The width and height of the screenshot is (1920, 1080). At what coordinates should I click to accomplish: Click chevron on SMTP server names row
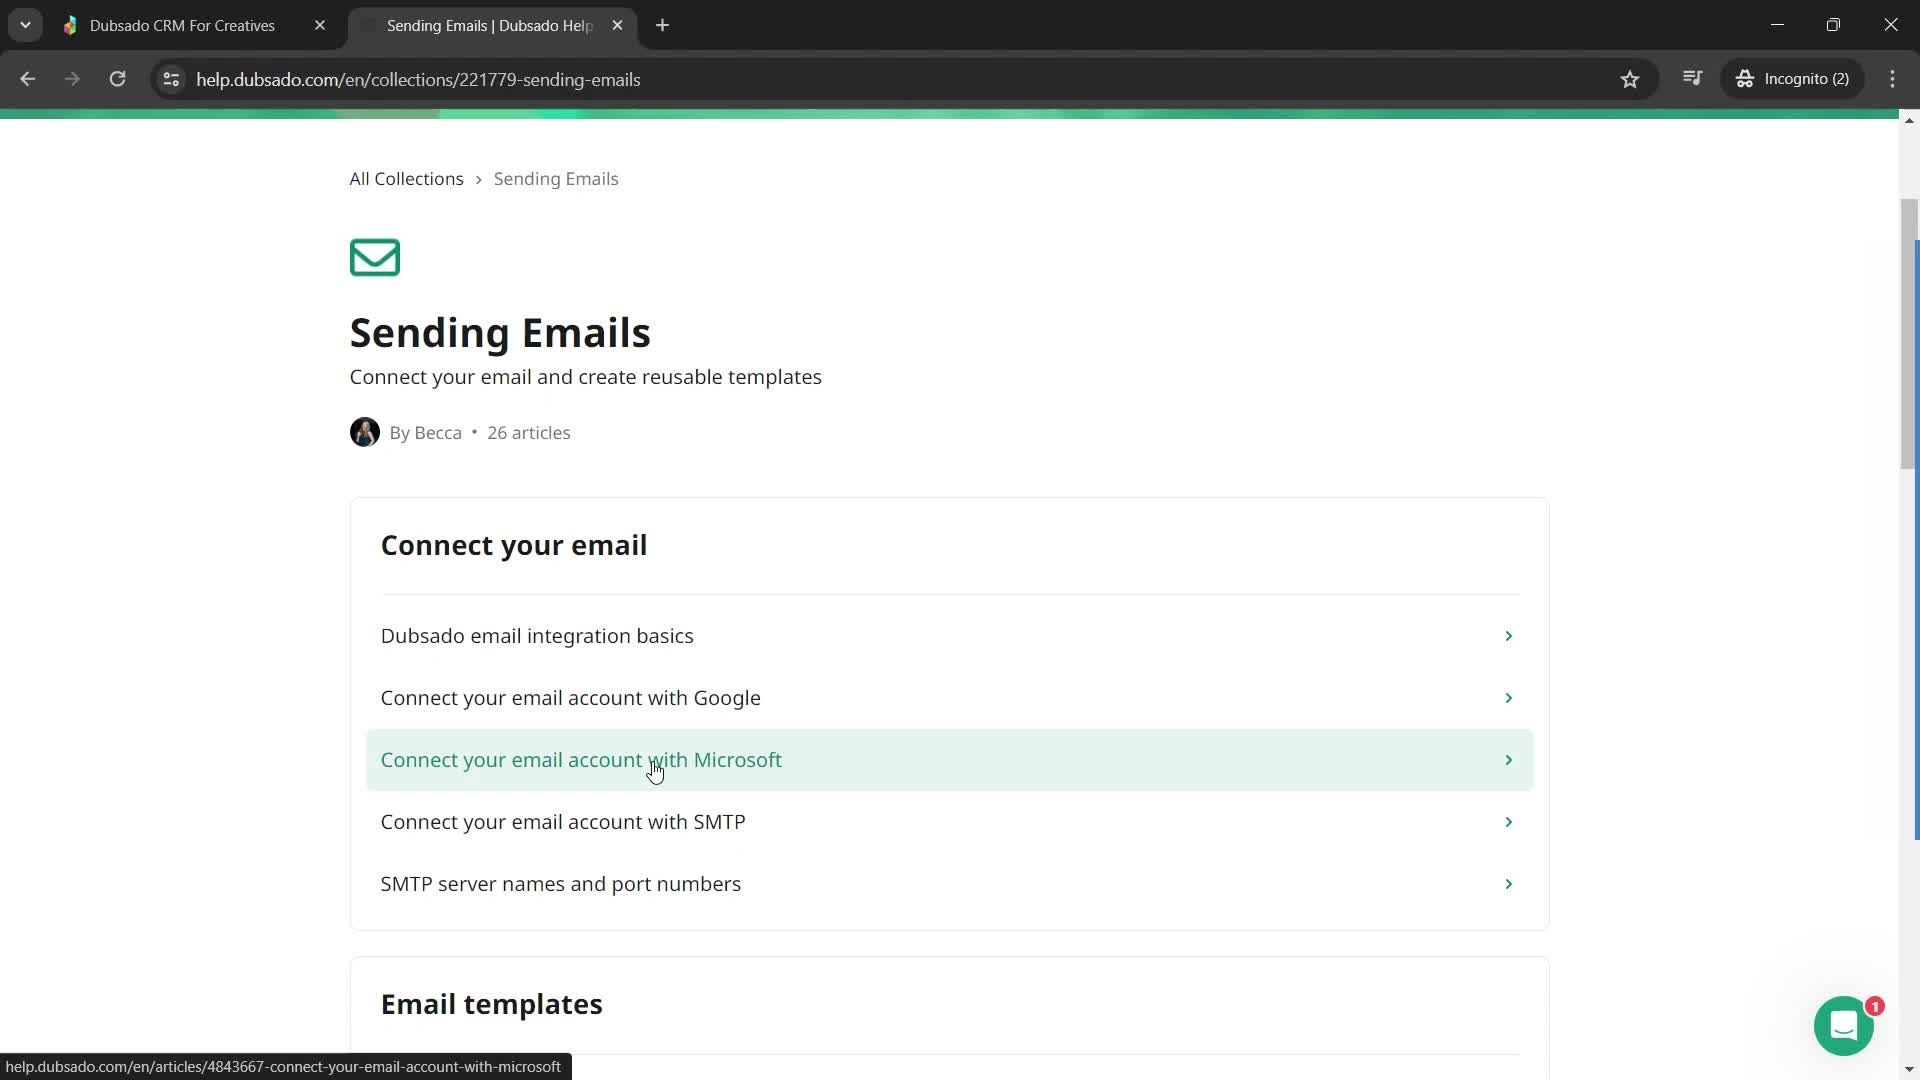point(1509,884)
